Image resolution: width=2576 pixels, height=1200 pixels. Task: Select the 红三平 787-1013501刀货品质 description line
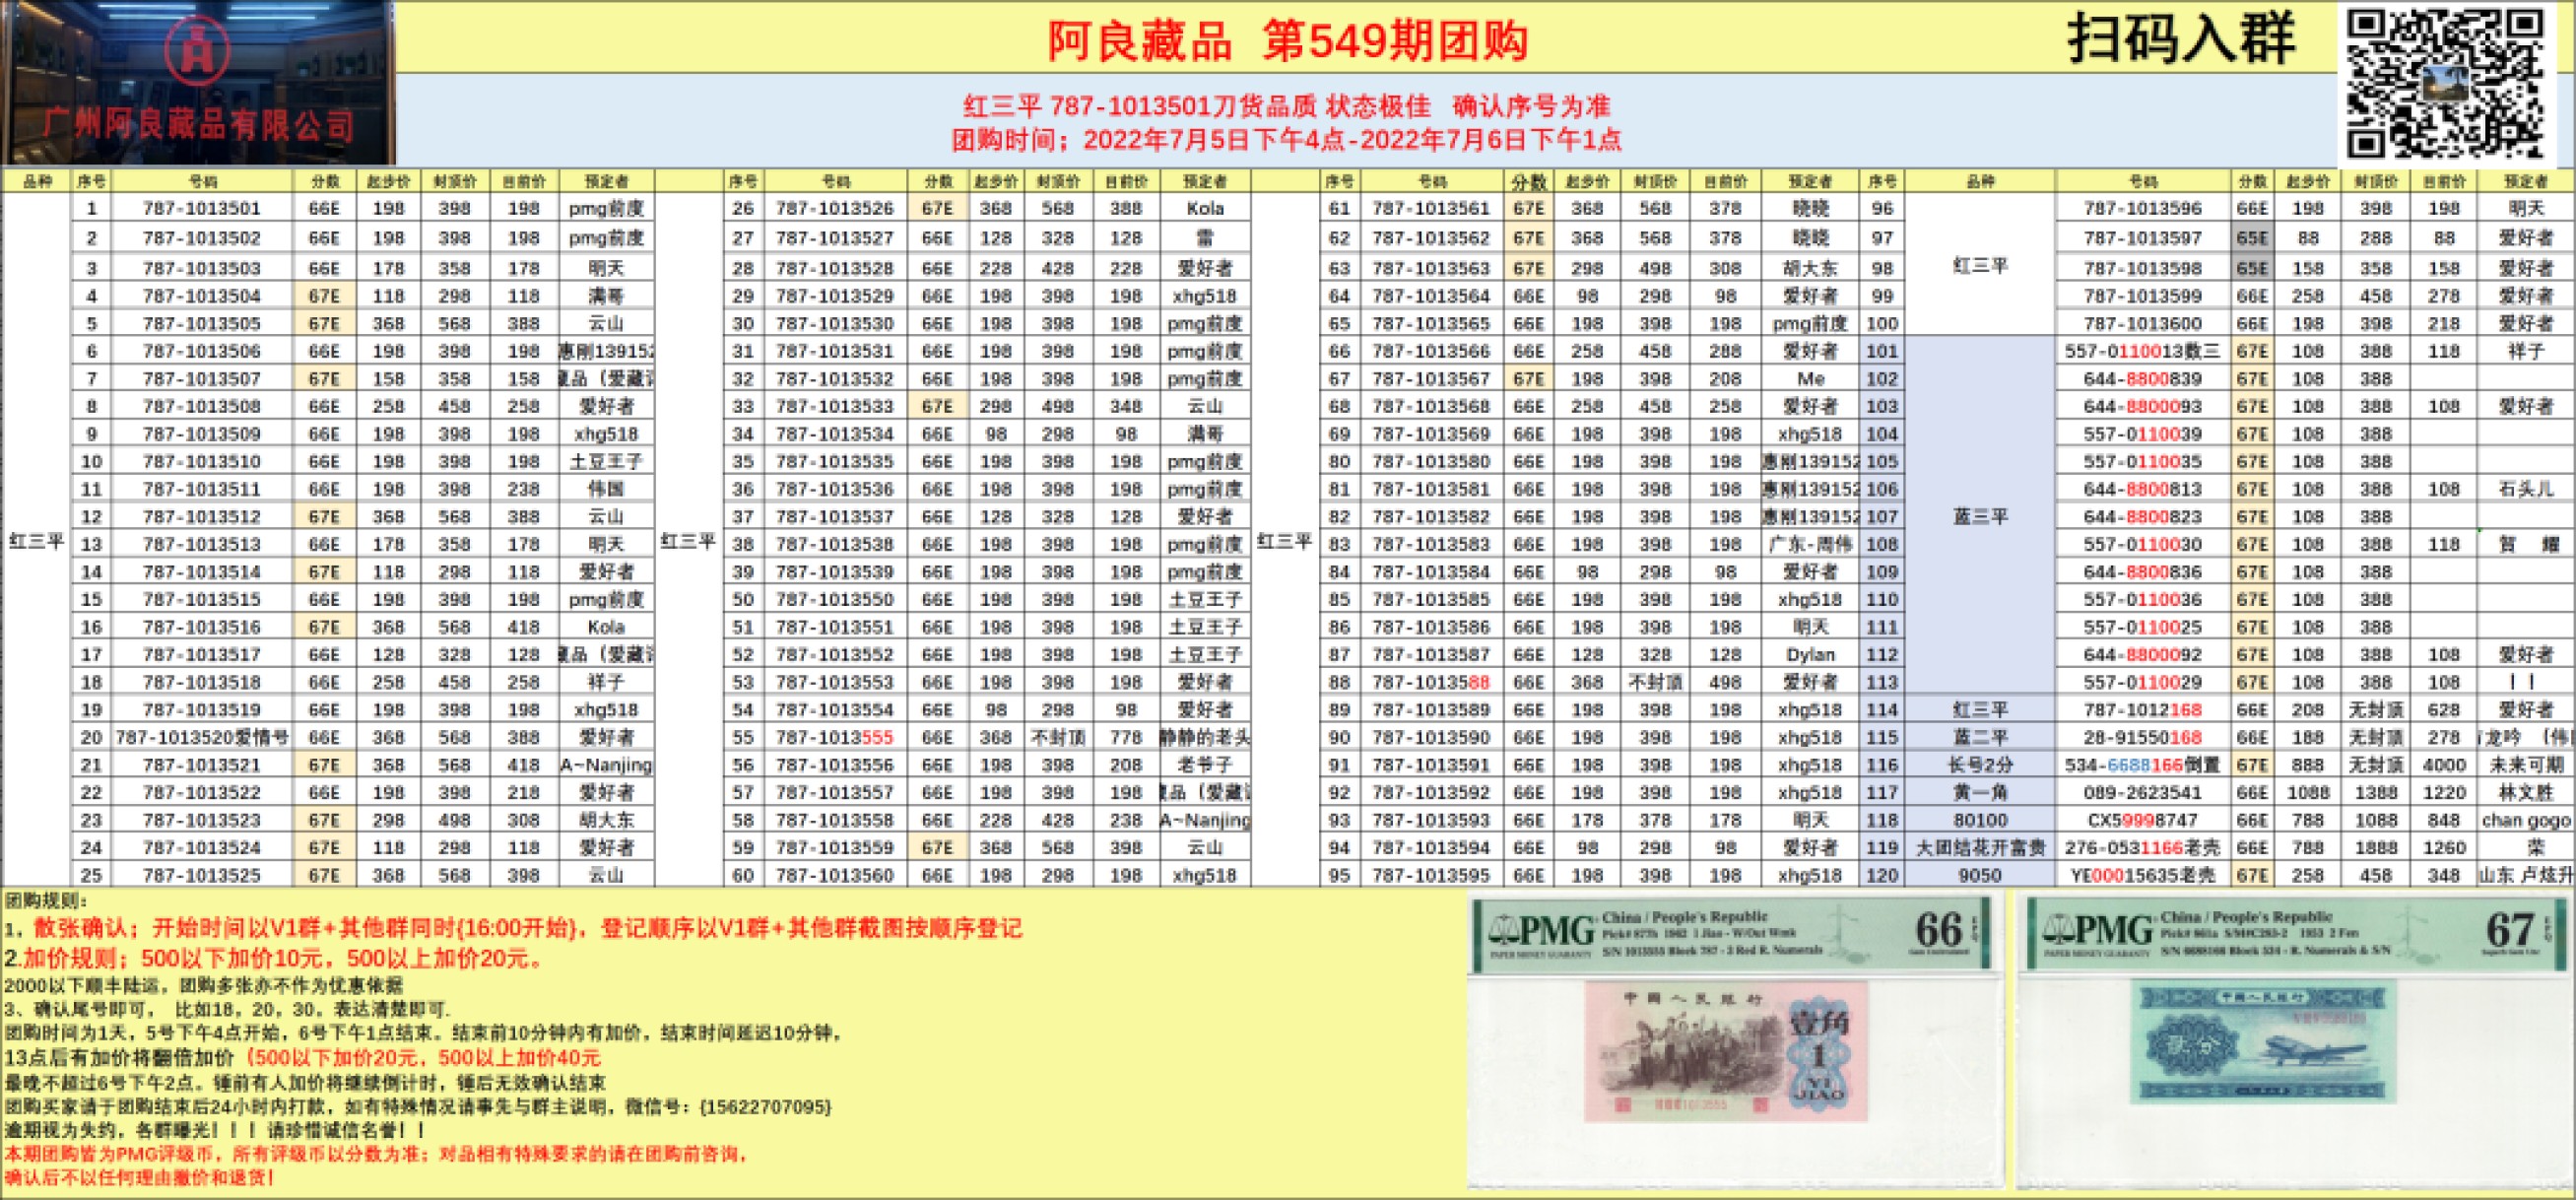coord(1286,106)
